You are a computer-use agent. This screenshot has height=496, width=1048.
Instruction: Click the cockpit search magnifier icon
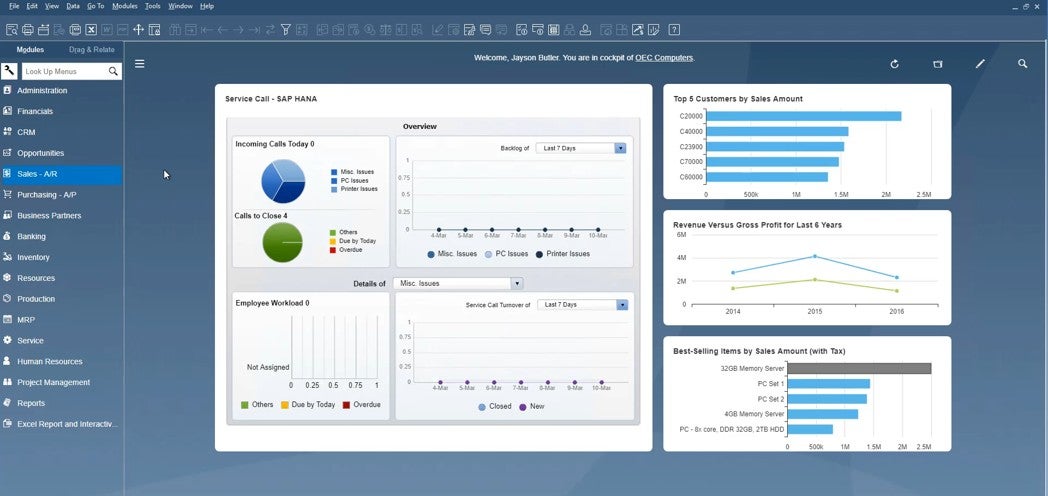tap(1022, 64)
